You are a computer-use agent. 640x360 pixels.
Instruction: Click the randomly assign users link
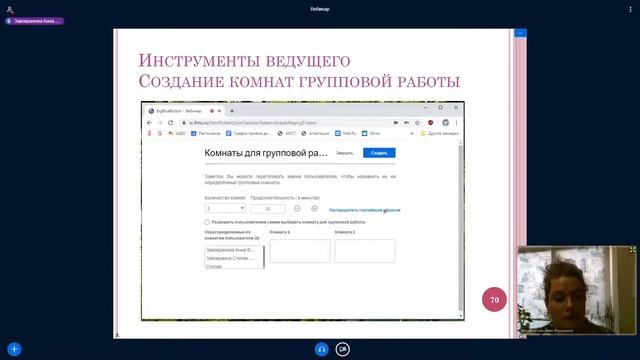pos(364,210)
